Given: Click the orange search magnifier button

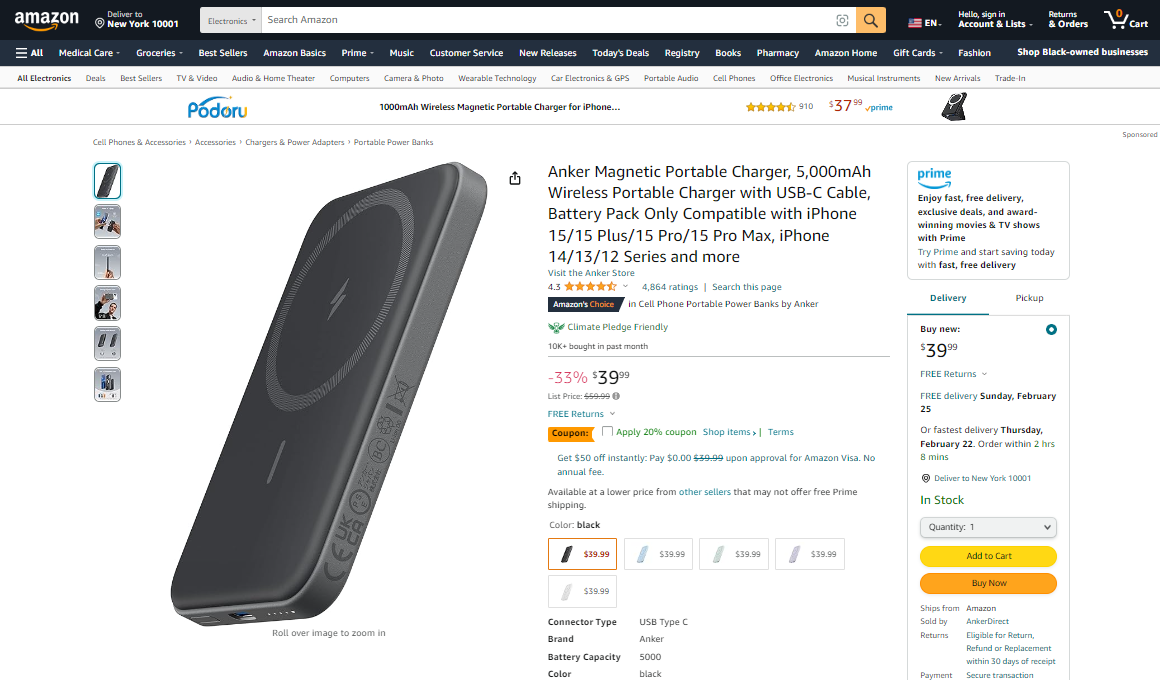Looking at the screenshot, I should click(871, 20).
